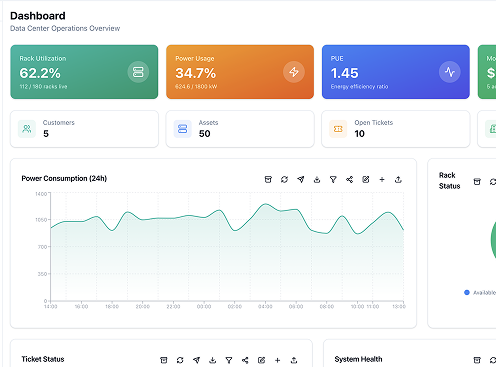Screen dimensions: 496x367
Task: Share the Power Consumption chart
Action: tap(349, 179)
